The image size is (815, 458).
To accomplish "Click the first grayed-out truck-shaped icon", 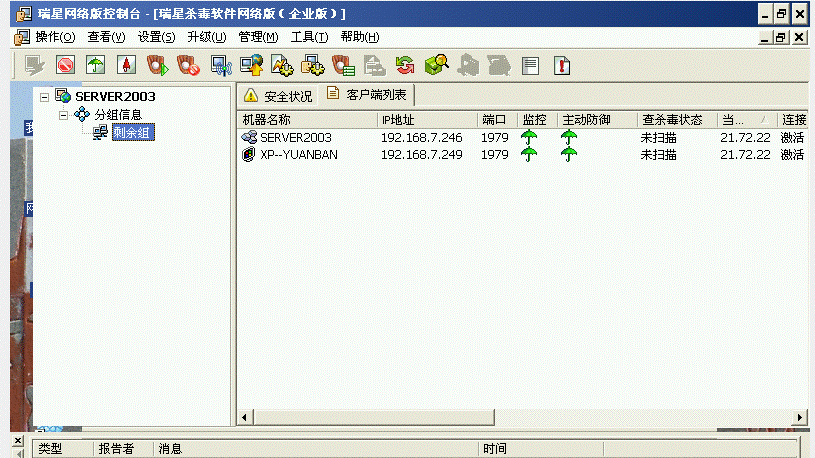I will (468, 66).
